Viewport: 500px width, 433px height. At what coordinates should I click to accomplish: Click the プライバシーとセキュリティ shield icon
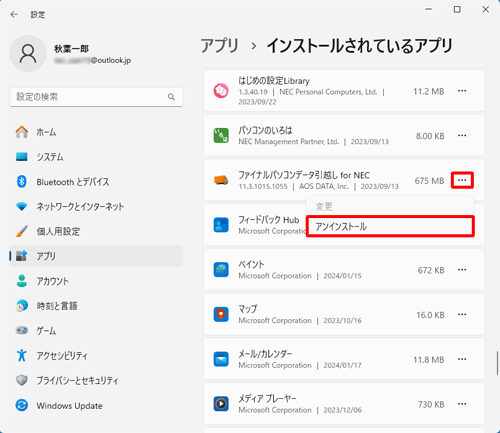click(22, 380)
